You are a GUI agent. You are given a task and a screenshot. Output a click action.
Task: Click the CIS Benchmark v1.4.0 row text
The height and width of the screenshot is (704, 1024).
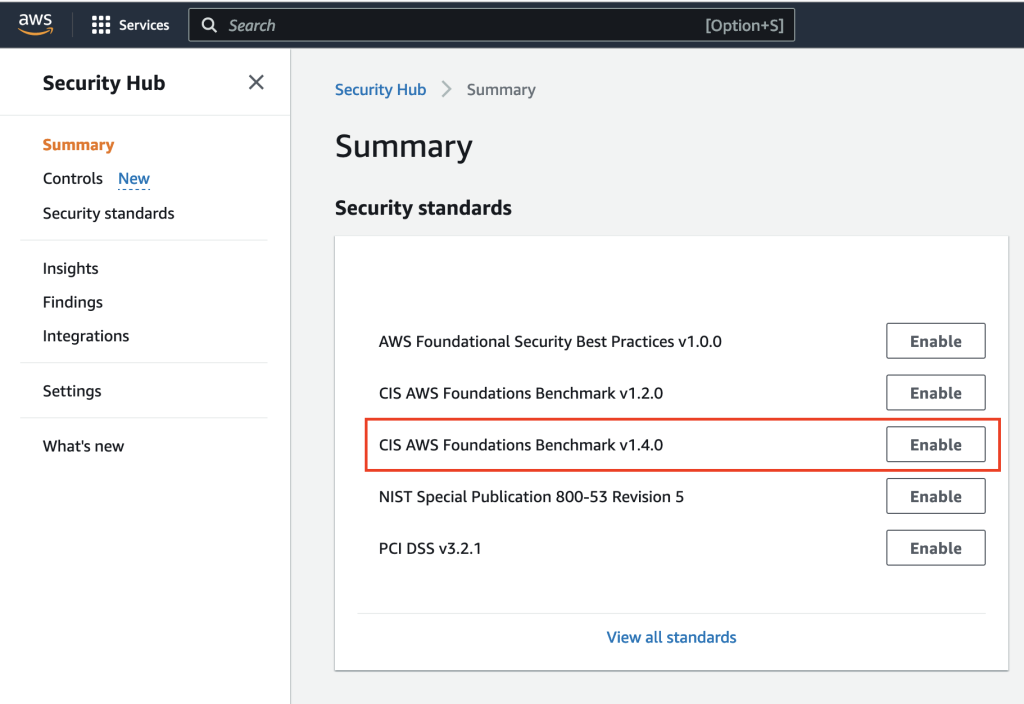tap(520, 445)
